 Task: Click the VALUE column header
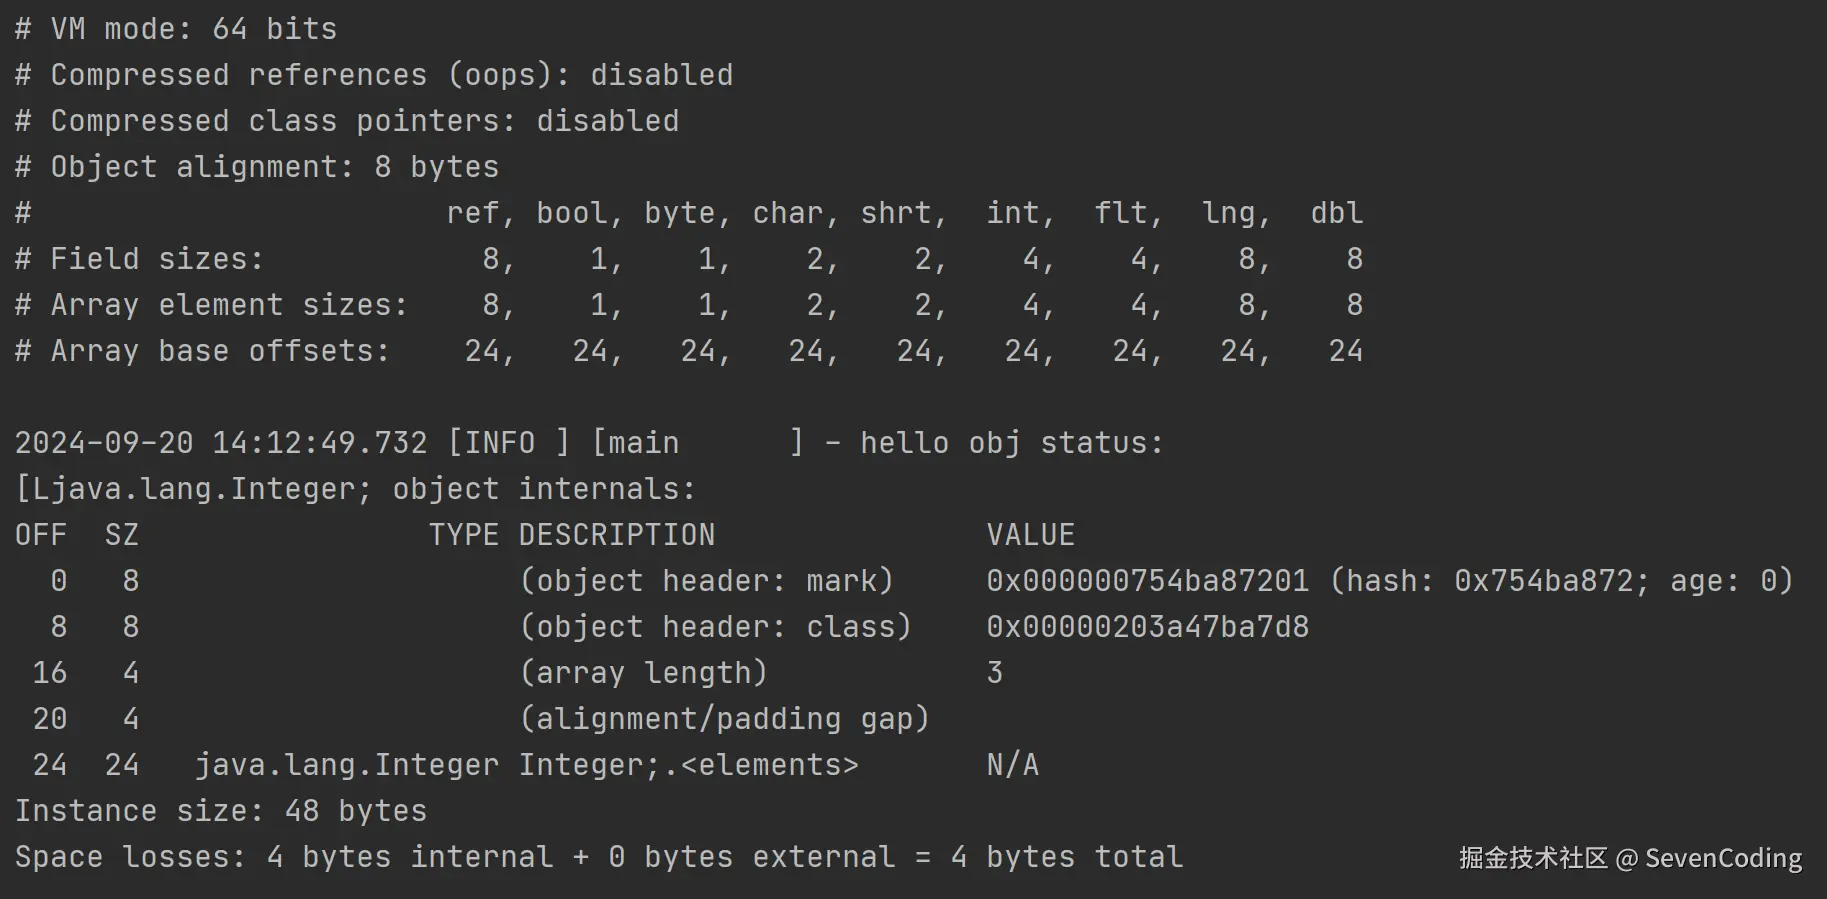1030,535
